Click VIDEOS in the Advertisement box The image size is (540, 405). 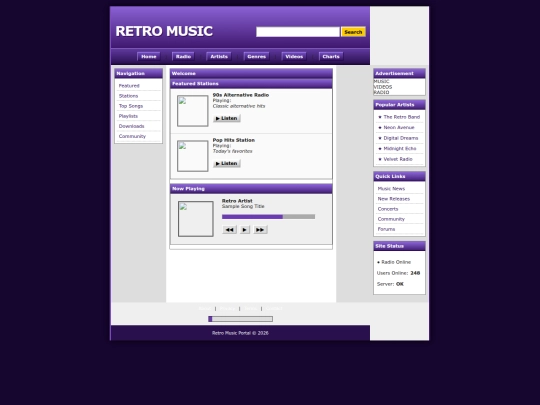(383, 87)
